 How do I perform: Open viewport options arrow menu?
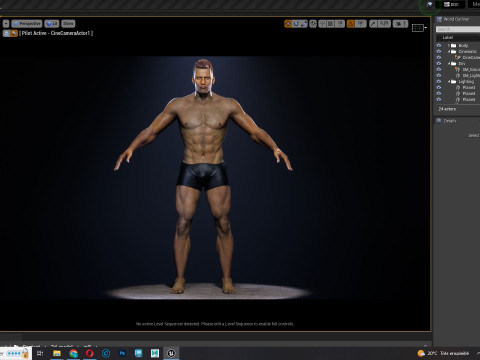[x=6, y=24]
